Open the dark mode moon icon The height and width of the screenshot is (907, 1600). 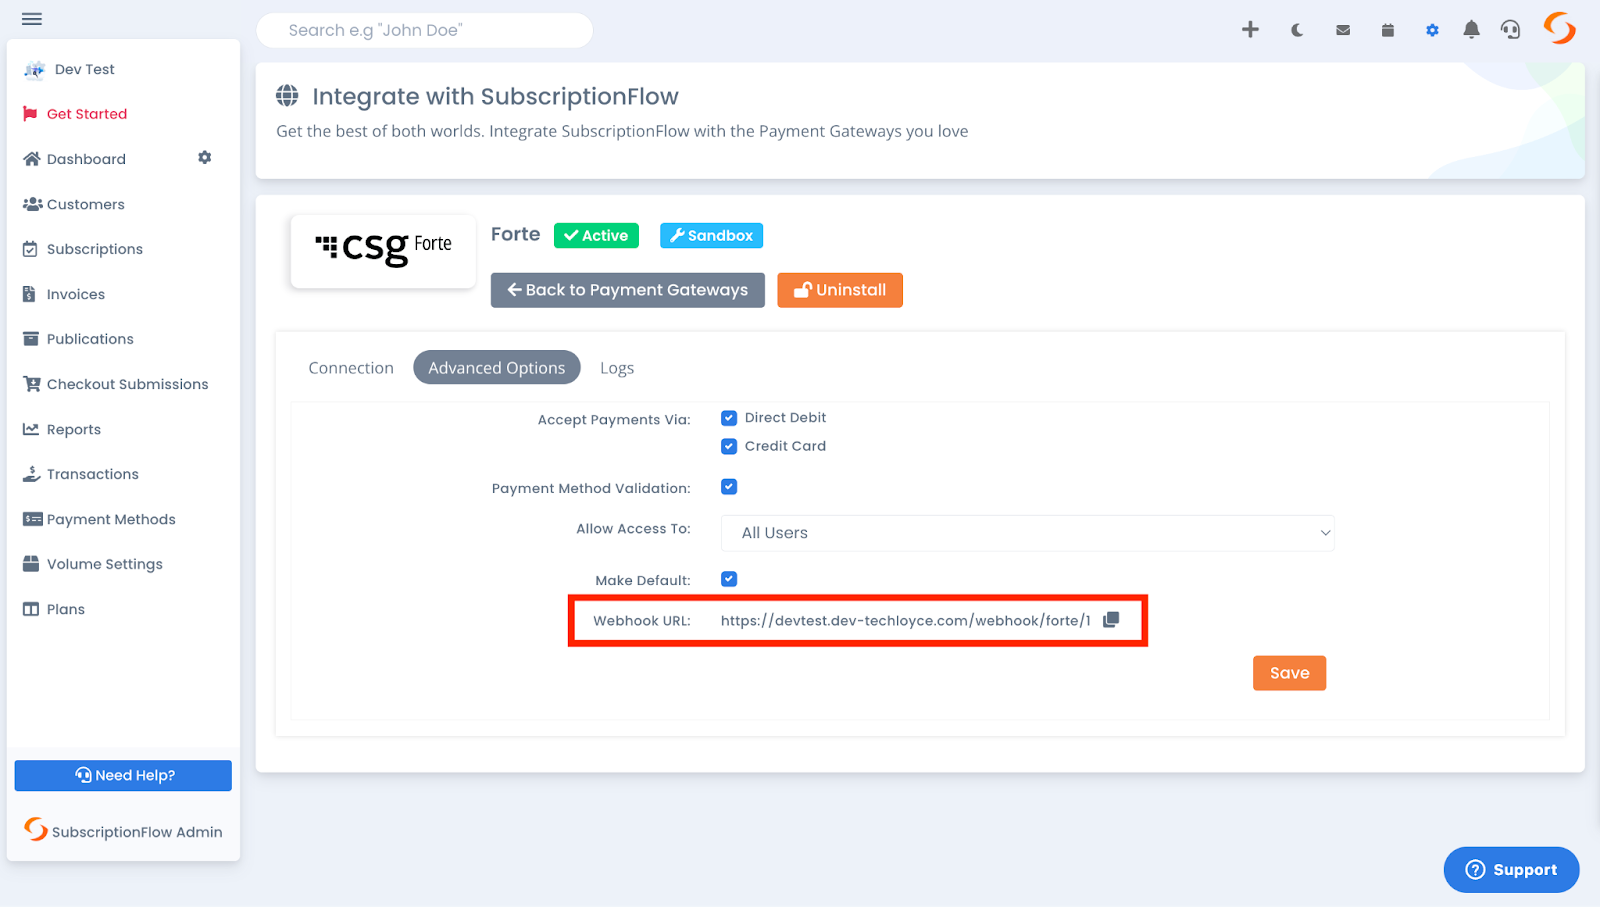(x=1296, y=30)
